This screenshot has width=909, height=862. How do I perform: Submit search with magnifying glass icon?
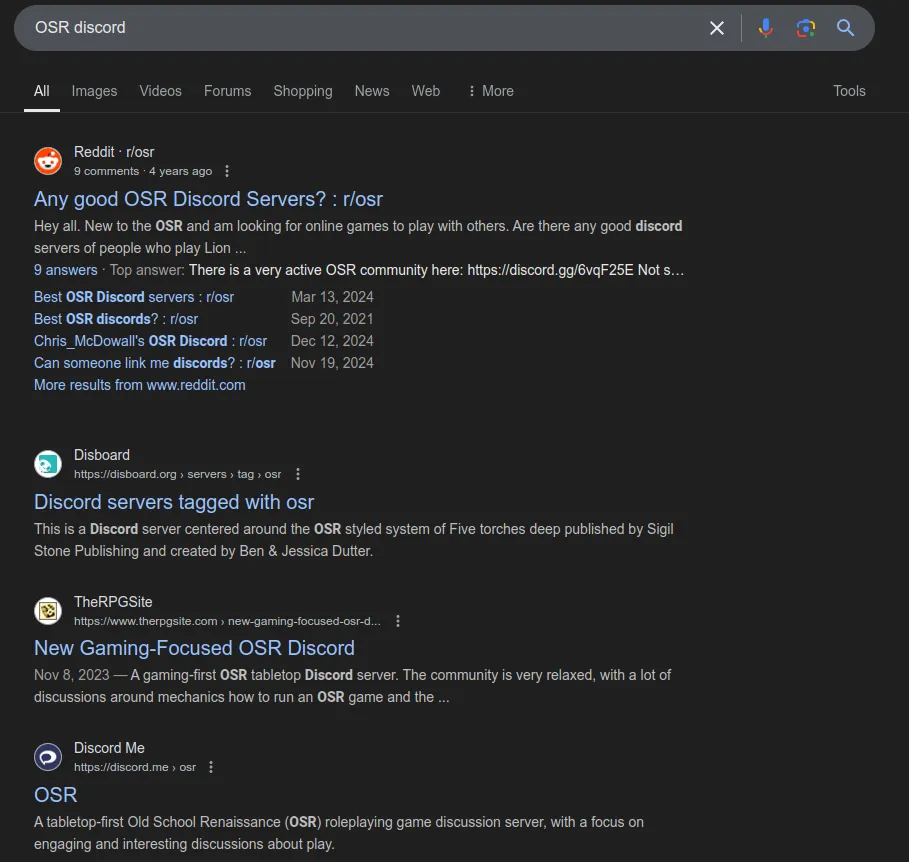[x=845, y=28]
